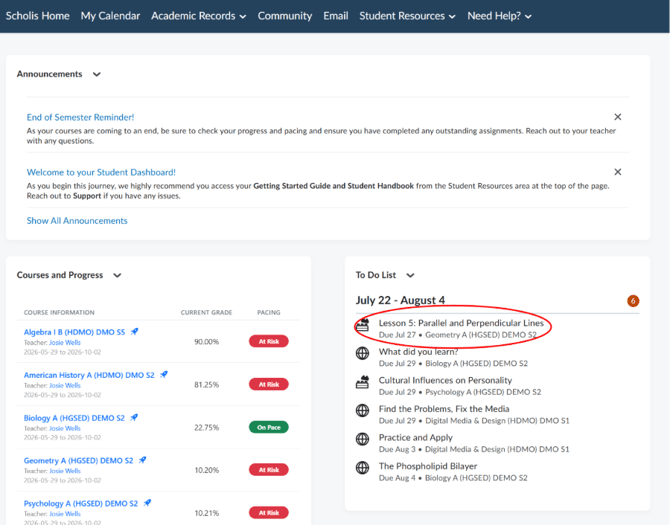Click the 90.00% grade for Algebra I B

(206, 342)
